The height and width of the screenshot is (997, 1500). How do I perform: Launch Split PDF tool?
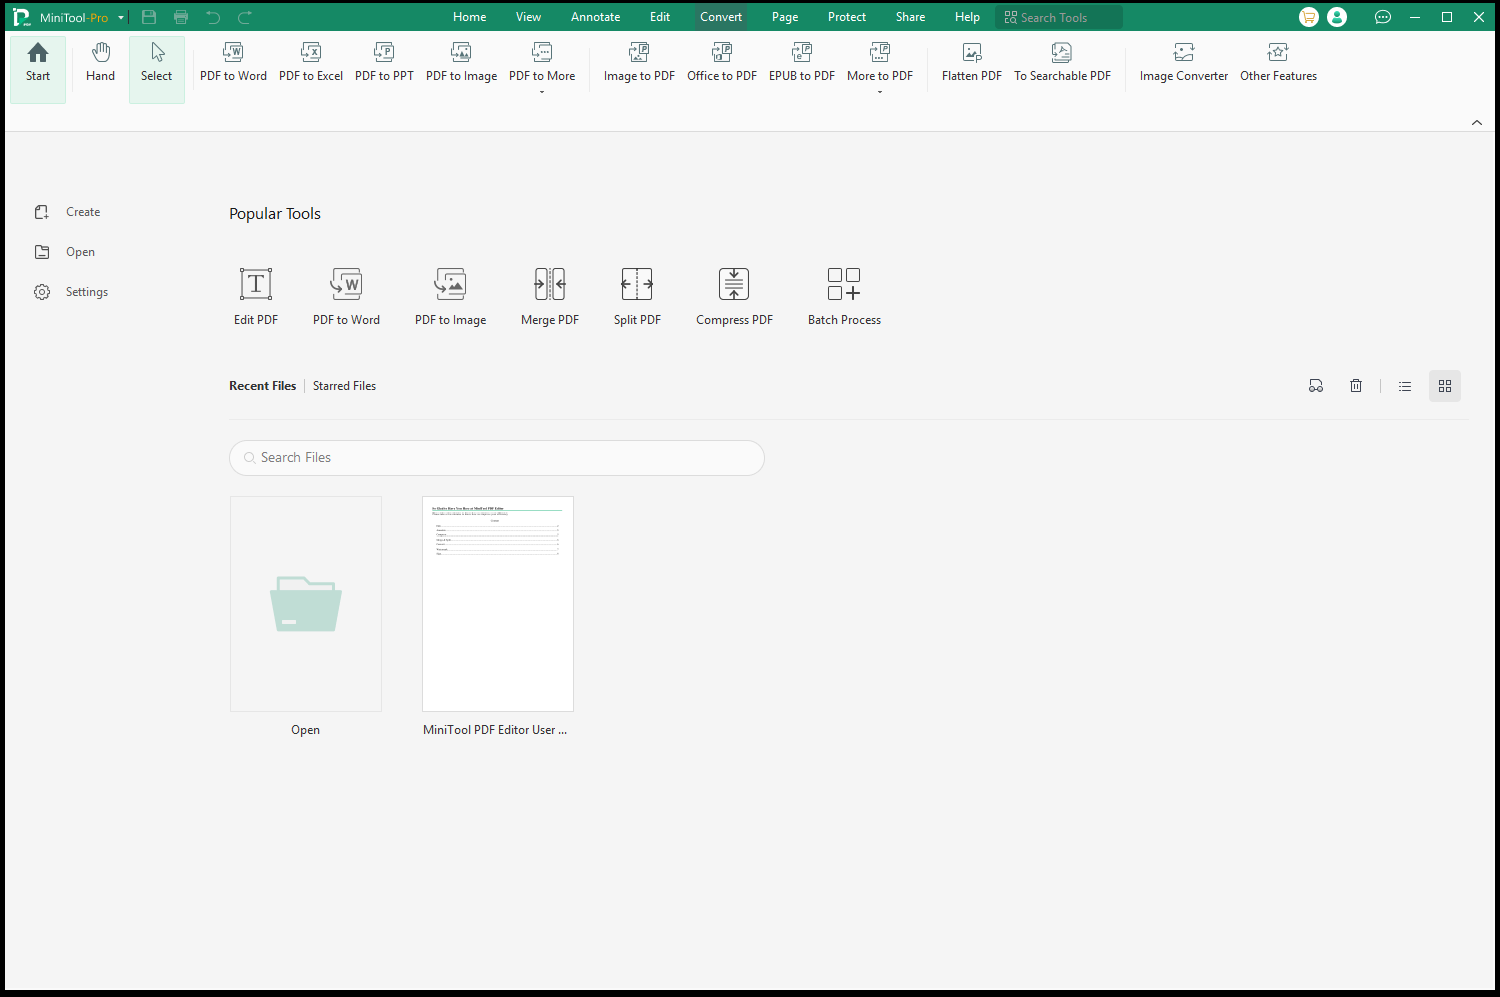pyautogui.click(x=637, y=296)
